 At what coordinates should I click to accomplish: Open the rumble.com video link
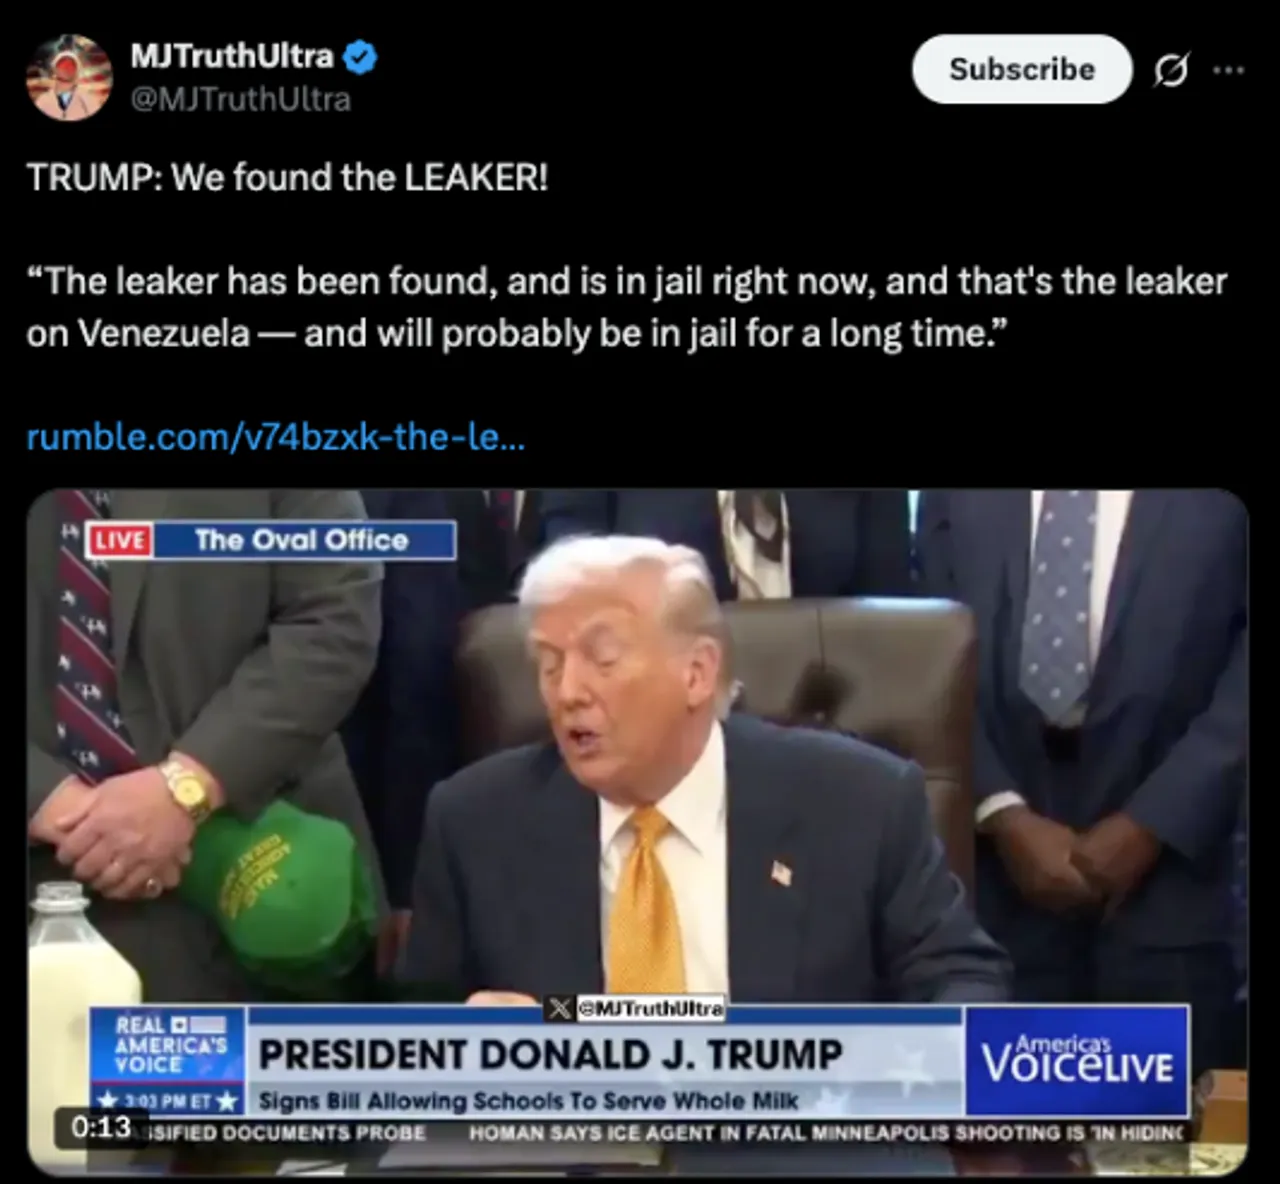pyautogui.click(x=275, y=437)
